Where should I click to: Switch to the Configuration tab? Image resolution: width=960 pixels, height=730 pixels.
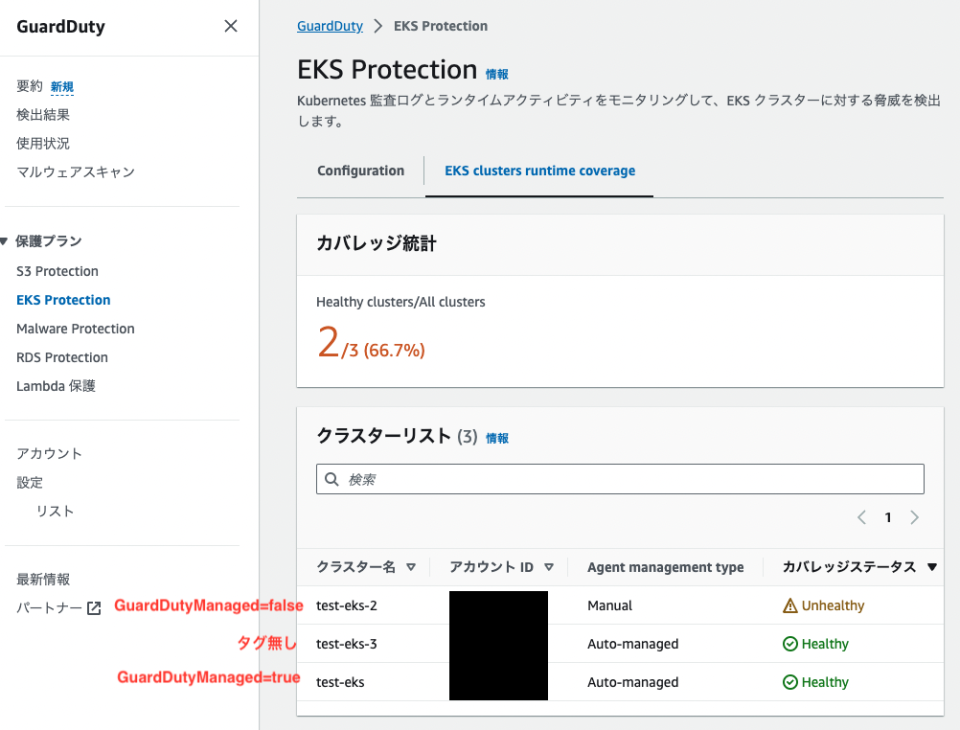(359, 171)
